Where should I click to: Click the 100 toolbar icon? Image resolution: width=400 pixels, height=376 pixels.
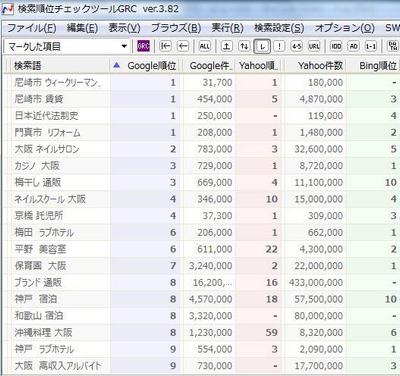pyautogui.click(x=336, y=46)
